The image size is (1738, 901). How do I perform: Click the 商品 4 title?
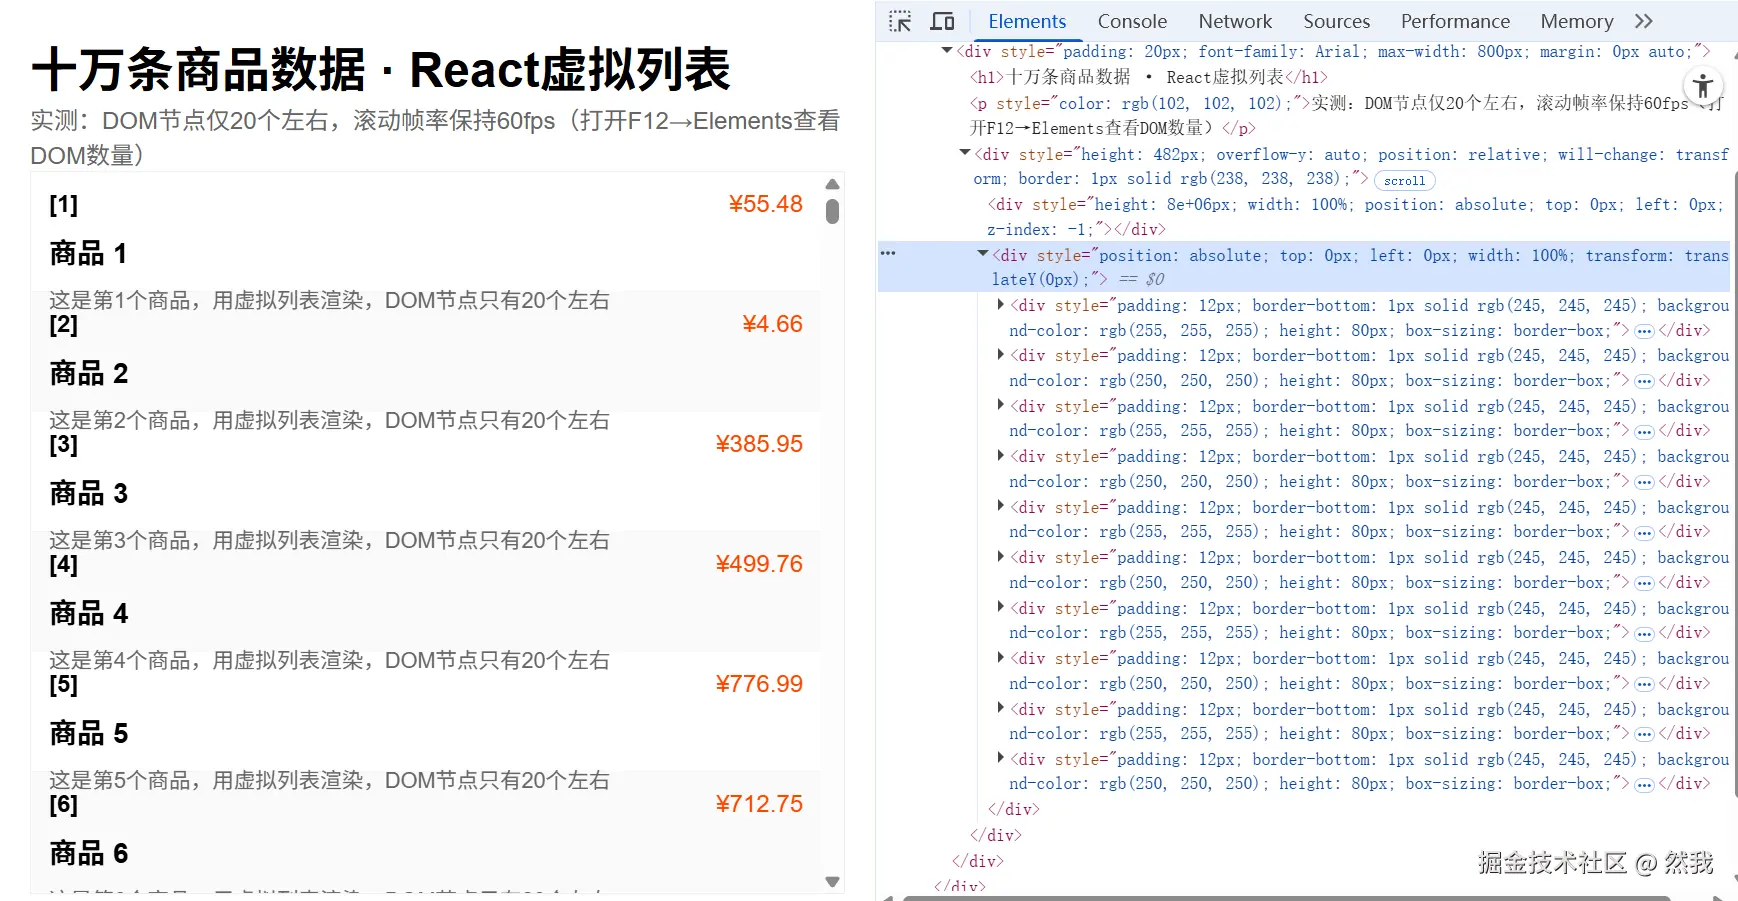point(89,614)
